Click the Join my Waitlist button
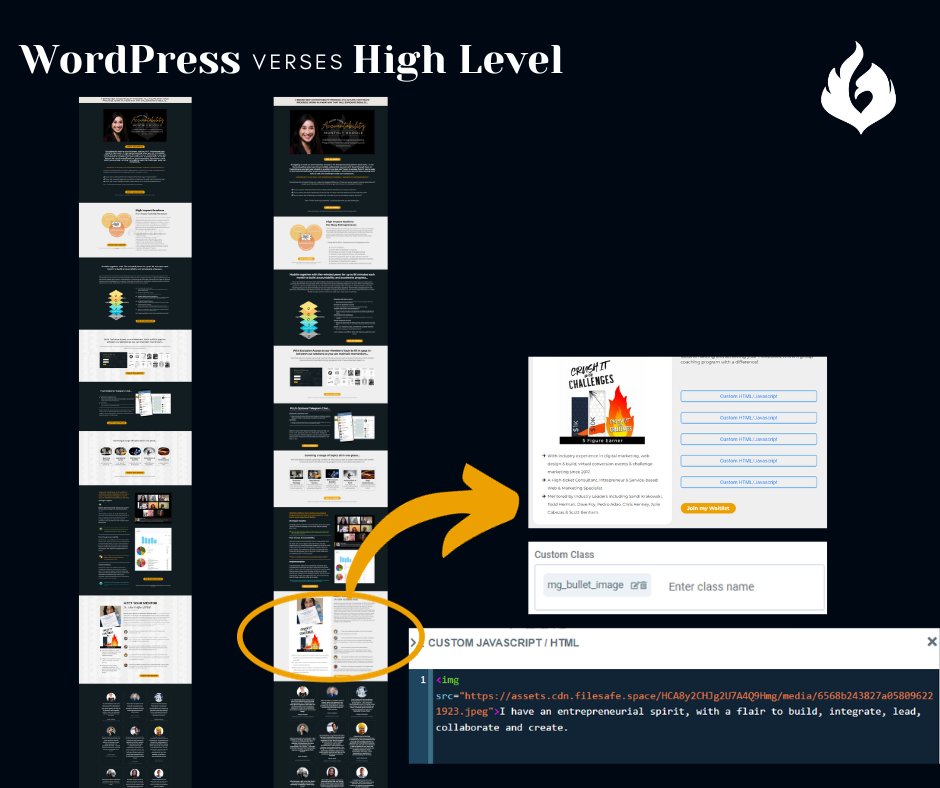Screen dimensions: 940x788 (707, 508)
